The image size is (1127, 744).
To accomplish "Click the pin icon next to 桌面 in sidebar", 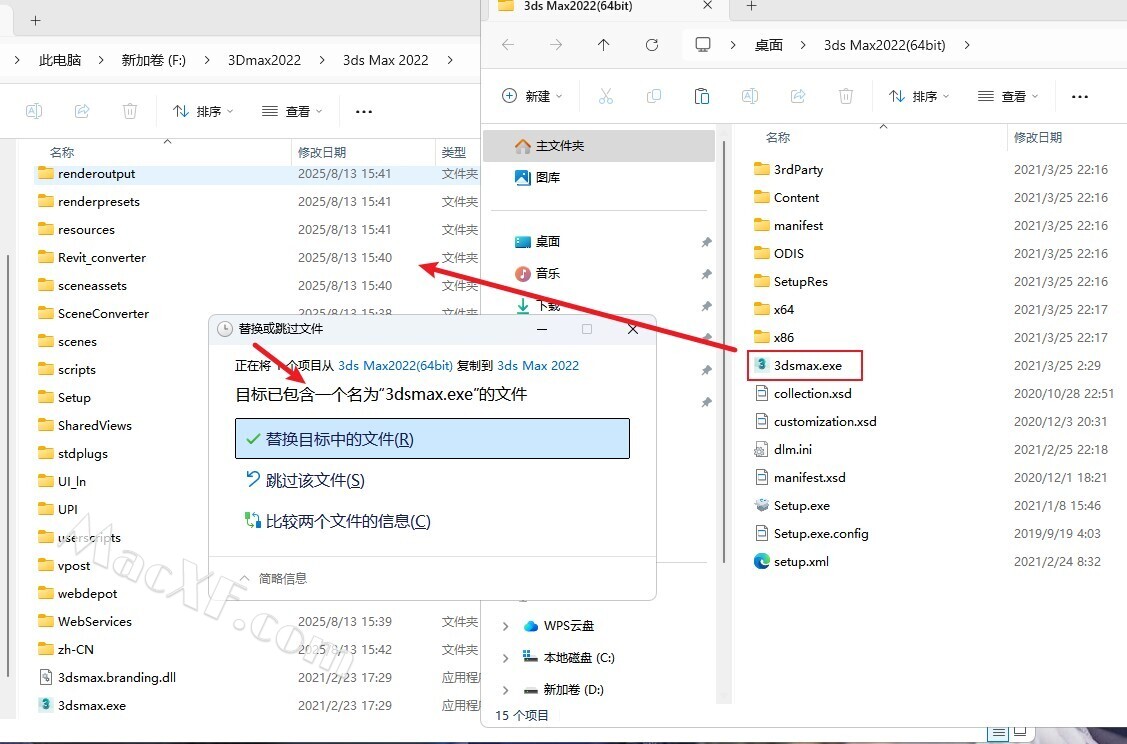I will [707, 242].
